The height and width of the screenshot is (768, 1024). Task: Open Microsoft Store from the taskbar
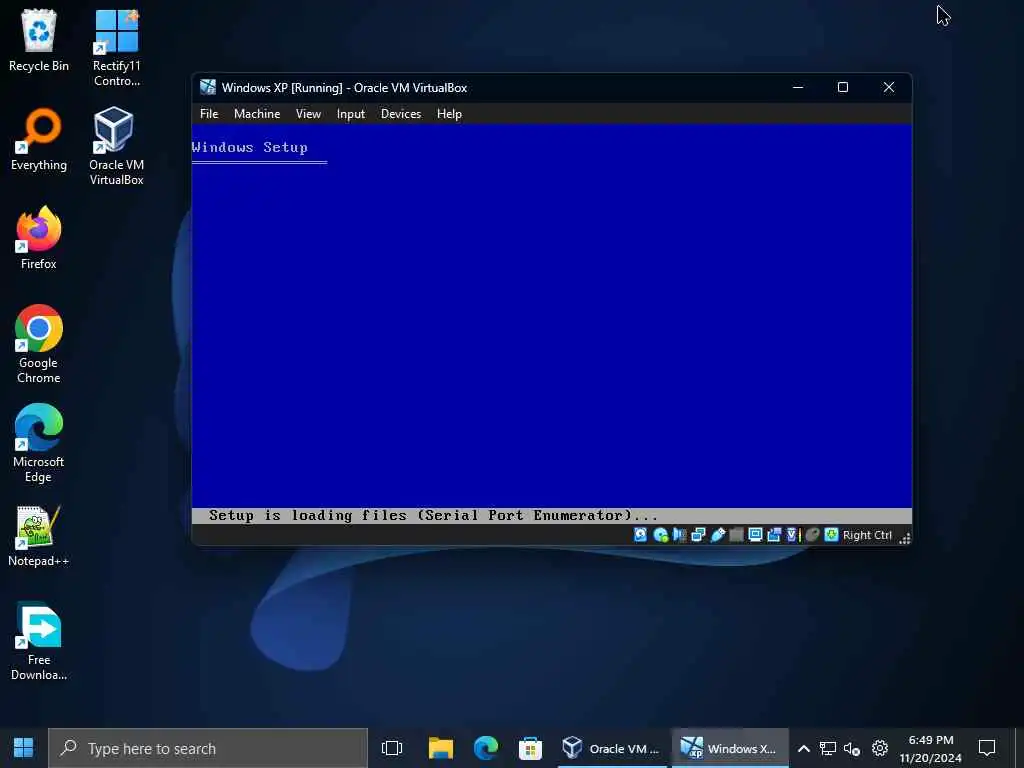(x=530, y=748)
